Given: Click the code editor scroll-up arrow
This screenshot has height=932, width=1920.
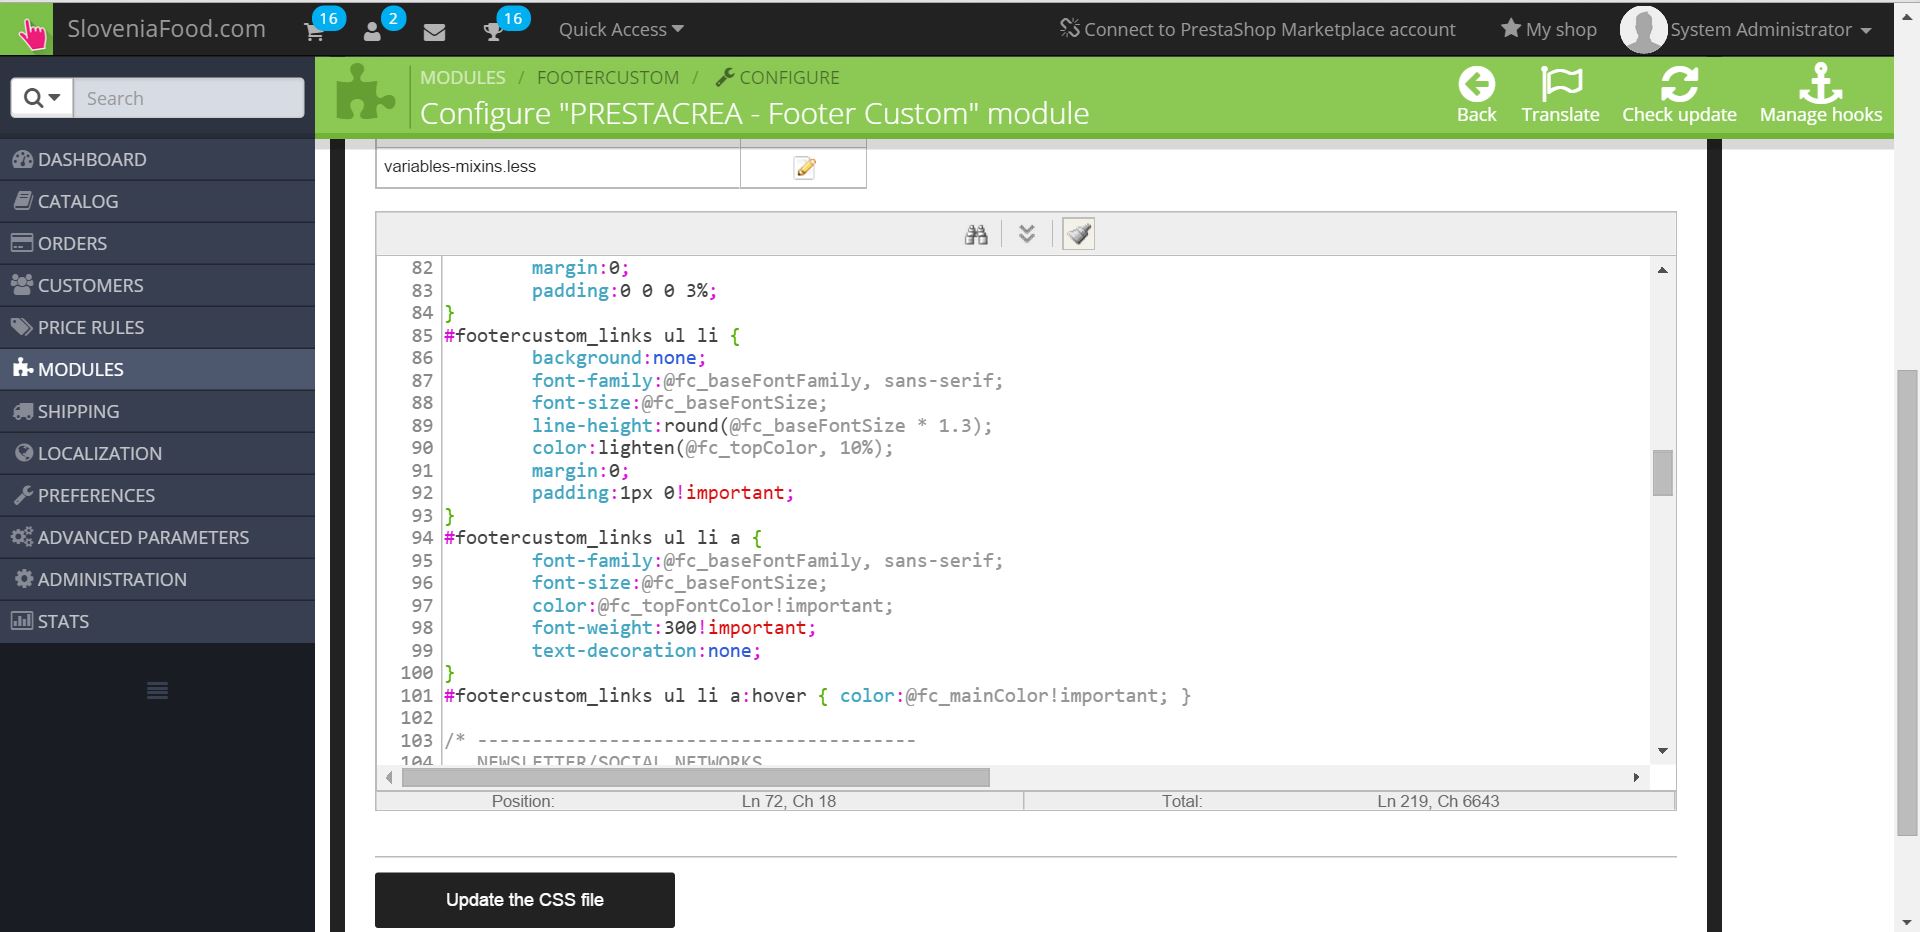Looking at the screenshot, I should pyautogui.click(x=1662, y=270).
